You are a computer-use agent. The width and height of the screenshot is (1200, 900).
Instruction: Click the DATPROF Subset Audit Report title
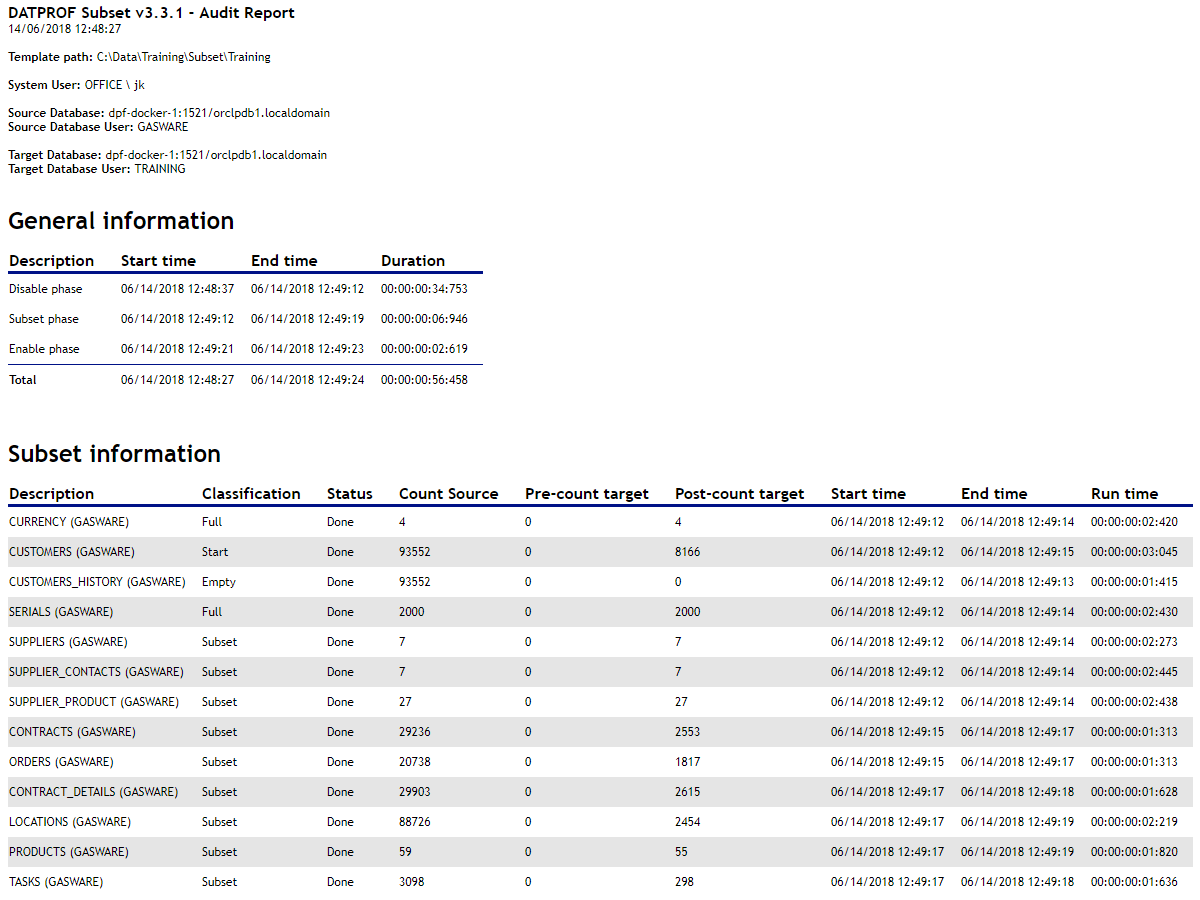(151, 13)
